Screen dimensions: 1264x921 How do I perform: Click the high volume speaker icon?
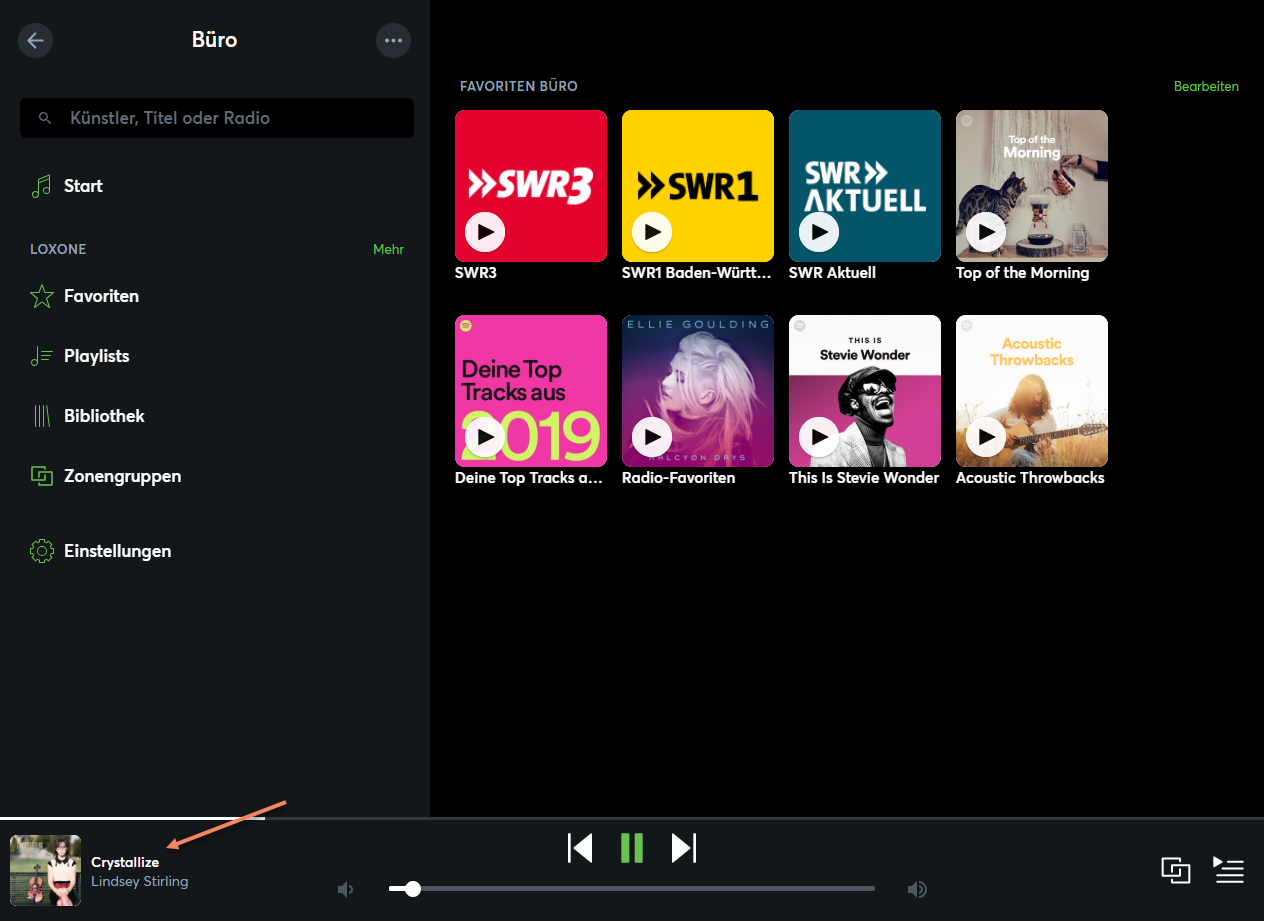click(917, 889)
